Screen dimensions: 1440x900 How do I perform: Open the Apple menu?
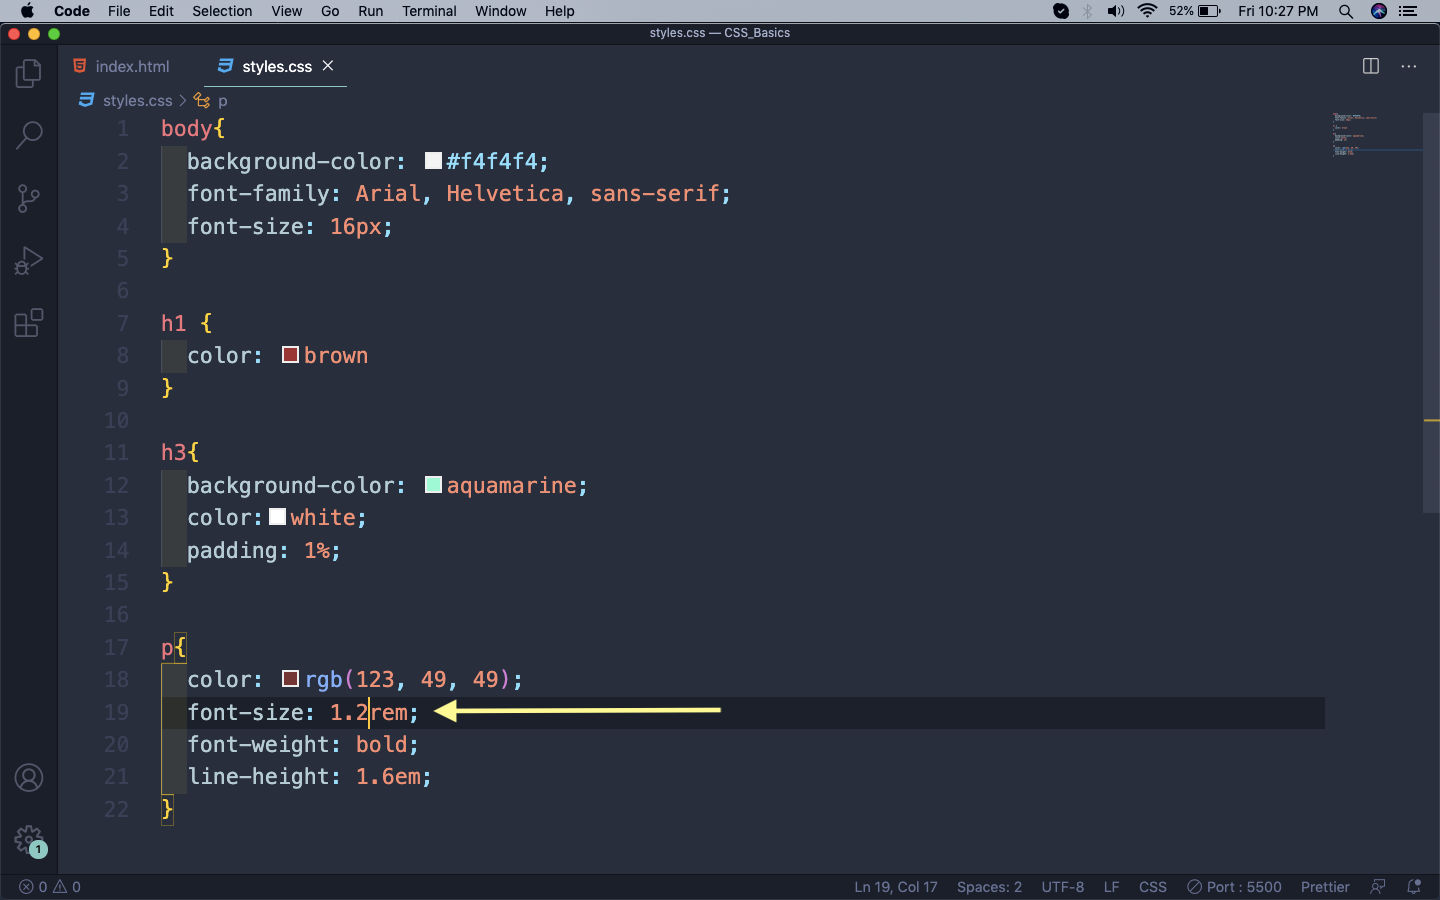[x=27, y=11]
